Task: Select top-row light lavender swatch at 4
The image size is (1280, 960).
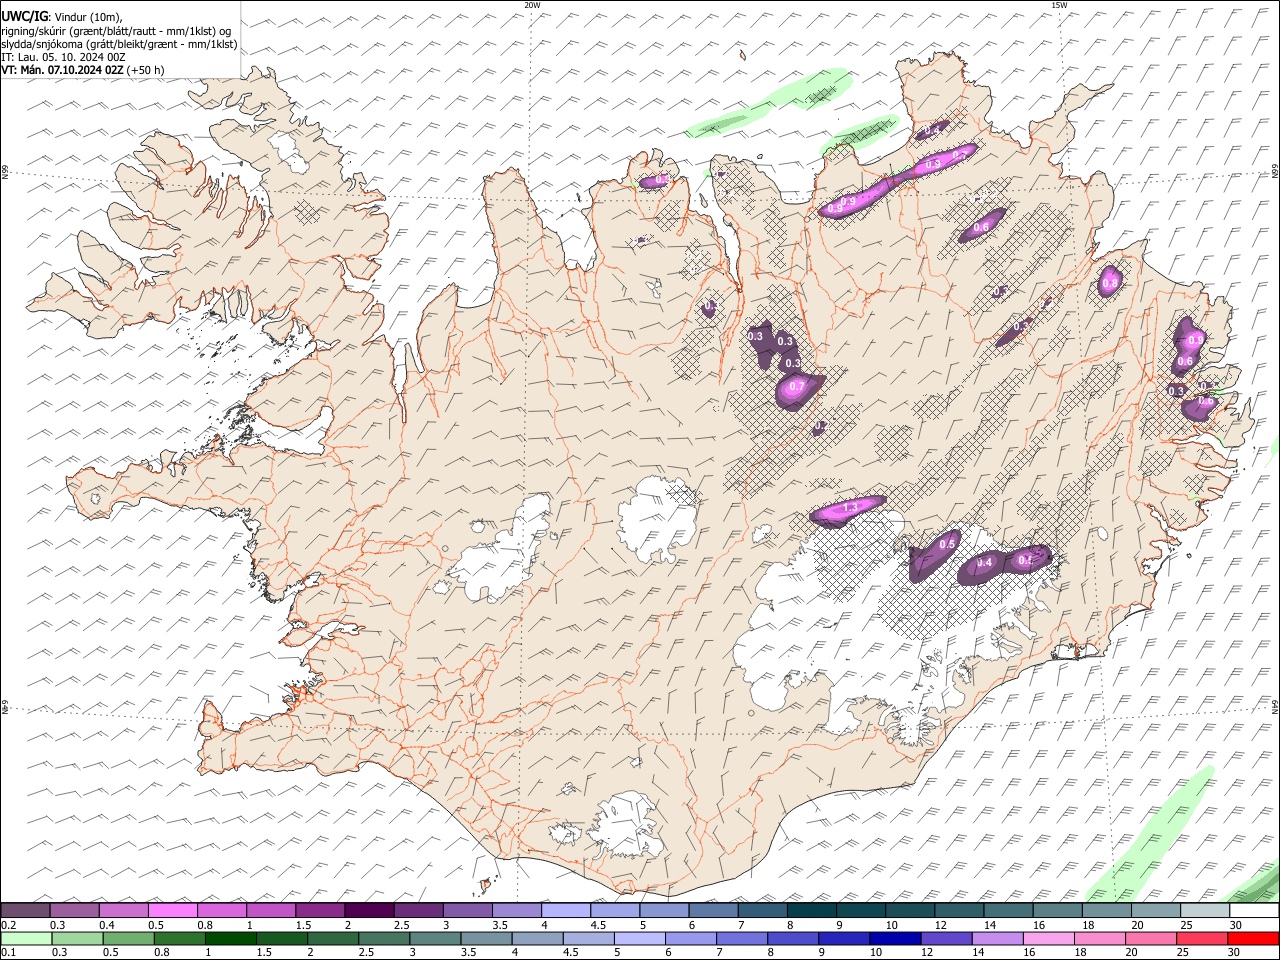Action: click(x=566, y=910)
